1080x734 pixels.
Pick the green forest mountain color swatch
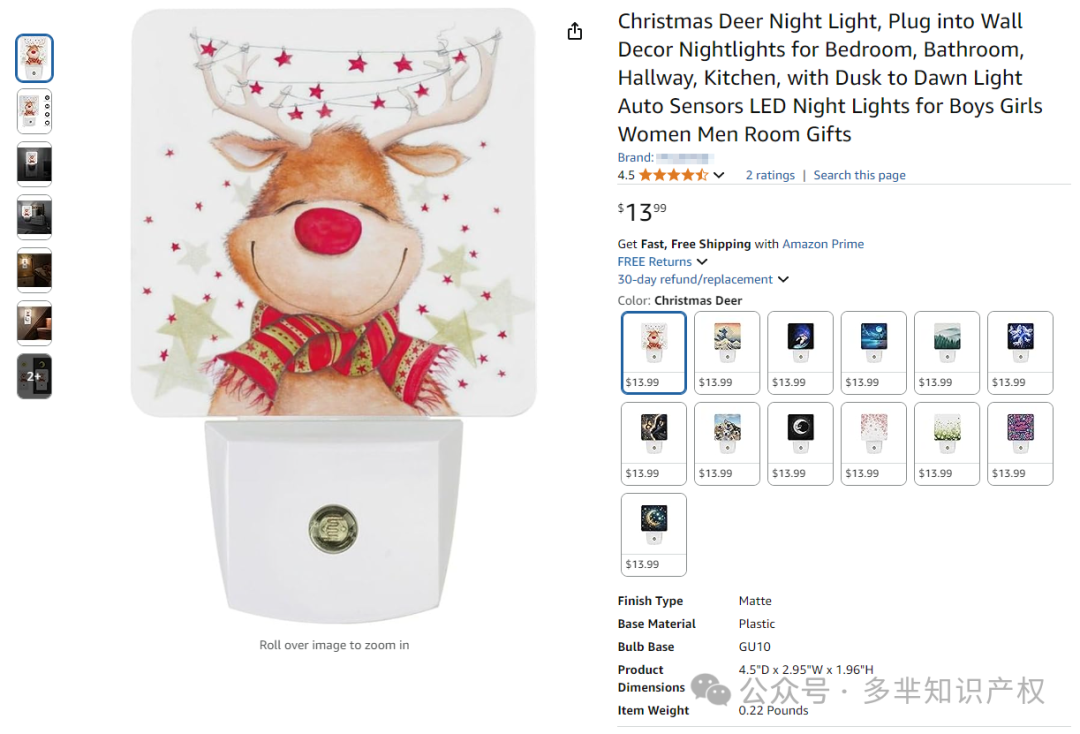(946, 352)
